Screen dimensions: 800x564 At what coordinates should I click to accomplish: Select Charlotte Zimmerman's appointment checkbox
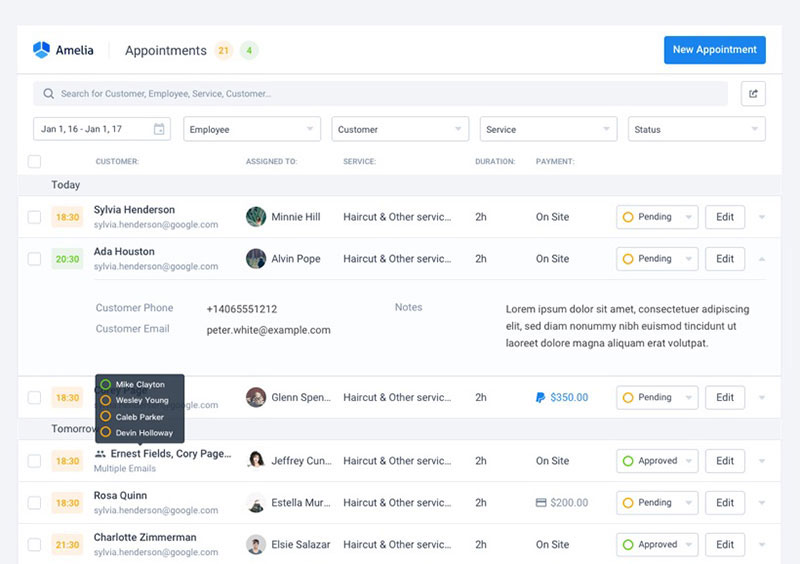pyautogui.click(x=35, y=545)
